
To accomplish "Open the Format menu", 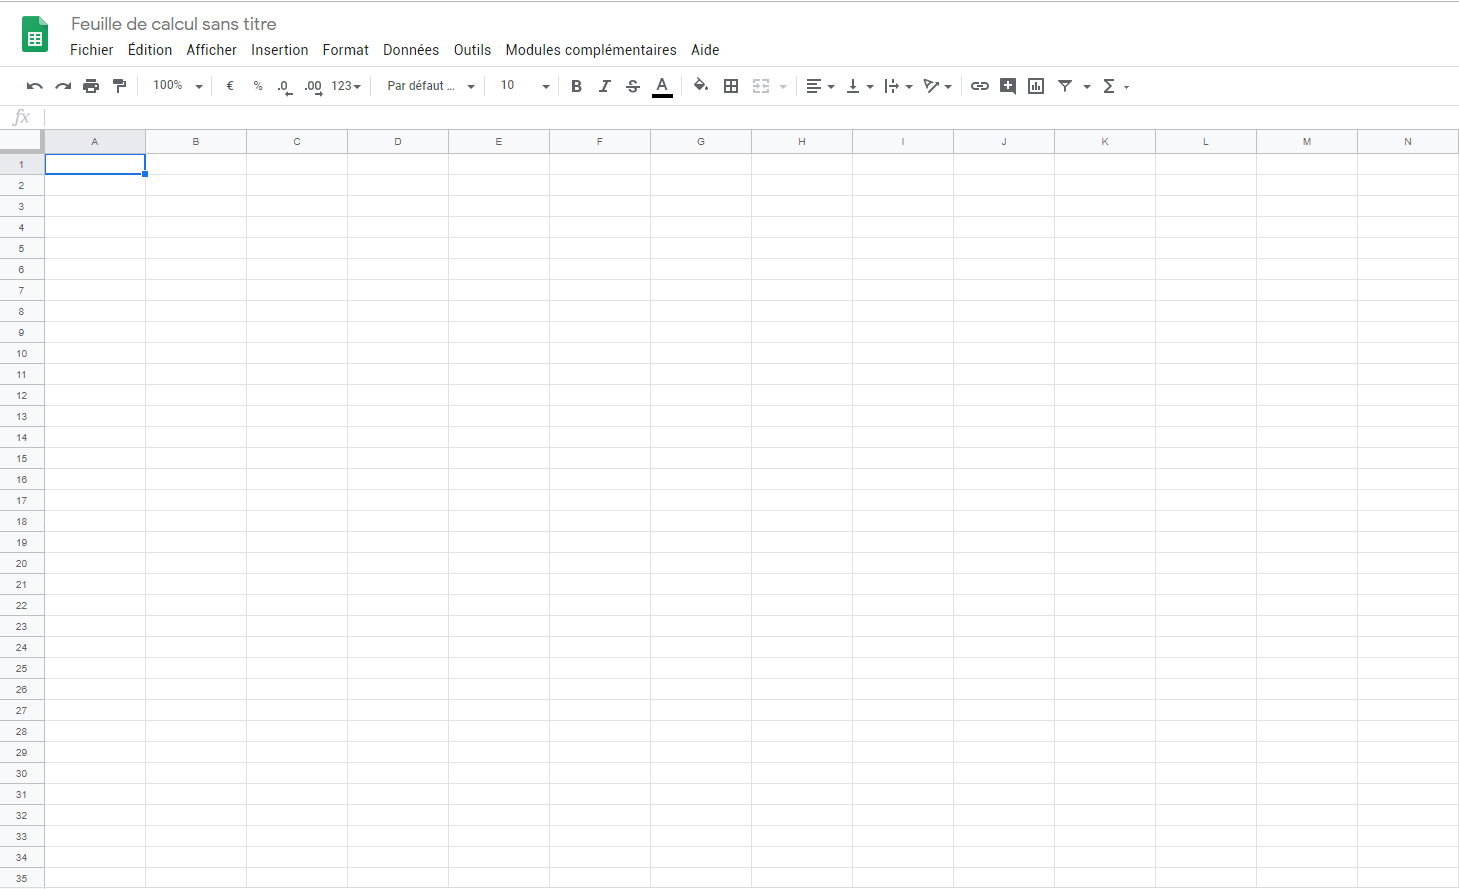I will [346, 50].
